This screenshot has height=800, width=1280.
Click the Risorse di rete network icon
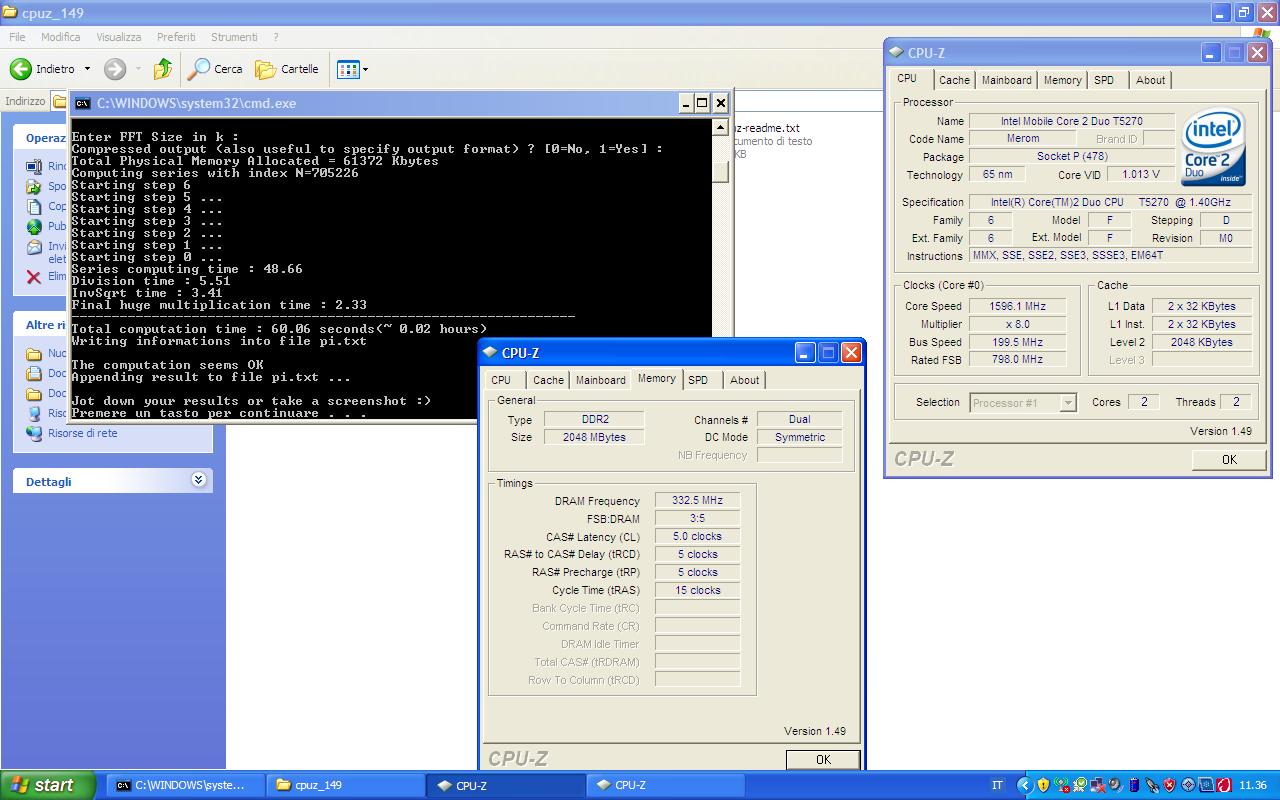[33, 433]
